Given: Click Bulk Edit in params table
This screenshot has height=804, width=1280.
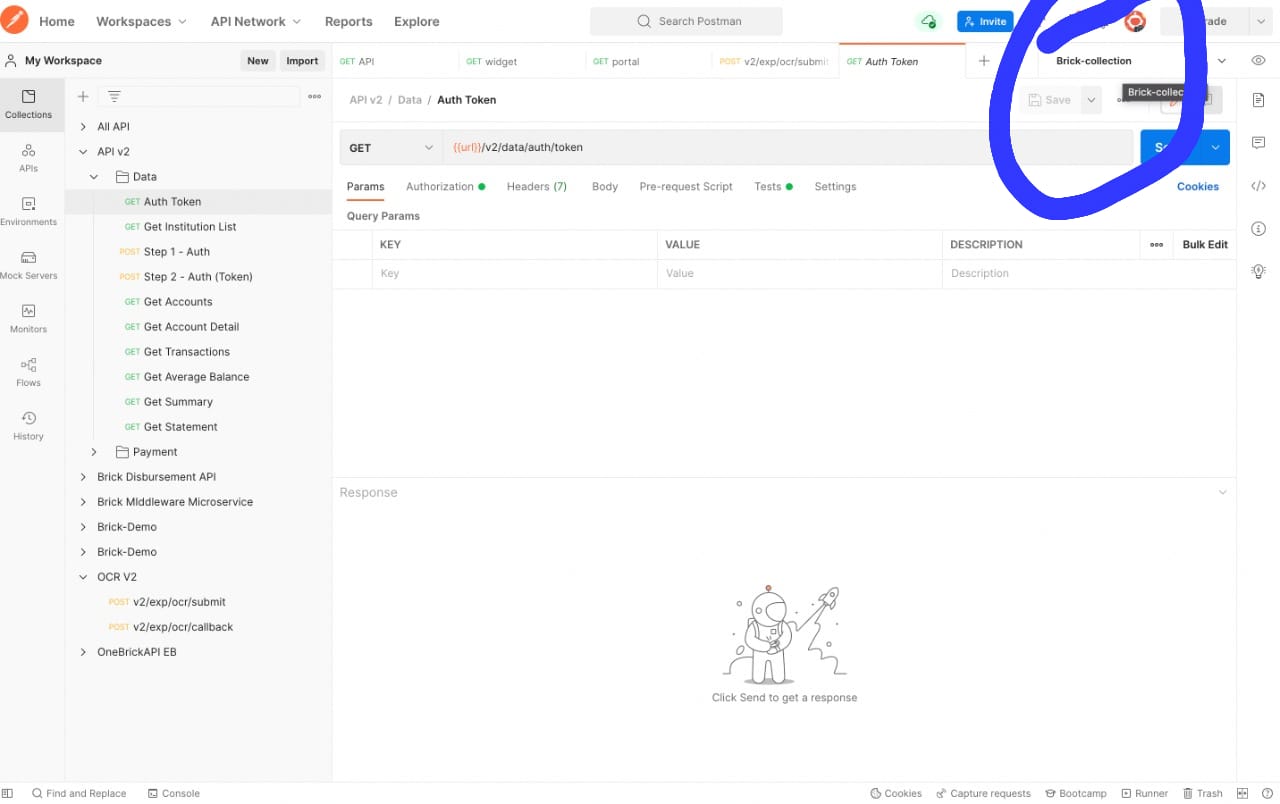Looking at the screenshot, I should coord(1205,245).
